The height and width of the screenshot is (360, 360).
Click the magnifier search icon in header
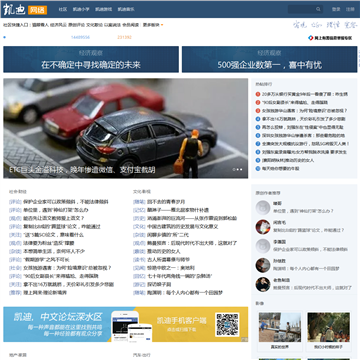pos(318,9)
